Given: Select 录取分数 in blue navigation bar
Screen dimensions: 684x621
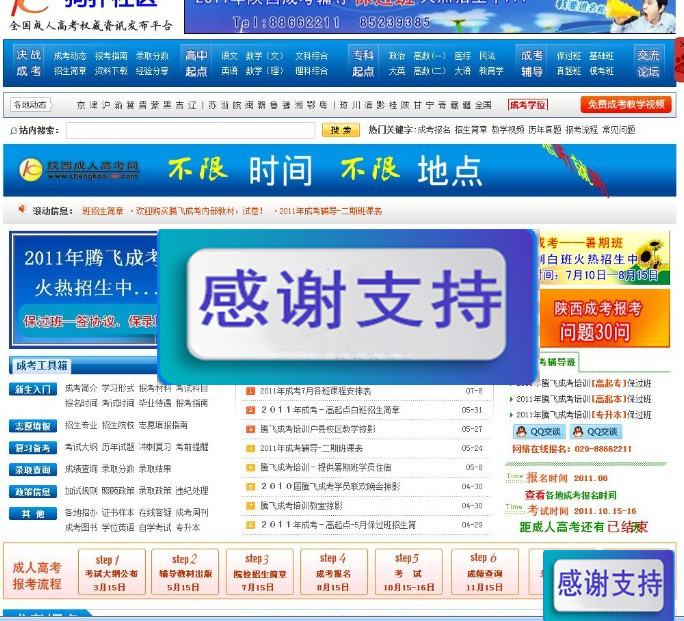Looking at the screenshot, I should click(x=152, y=56).
